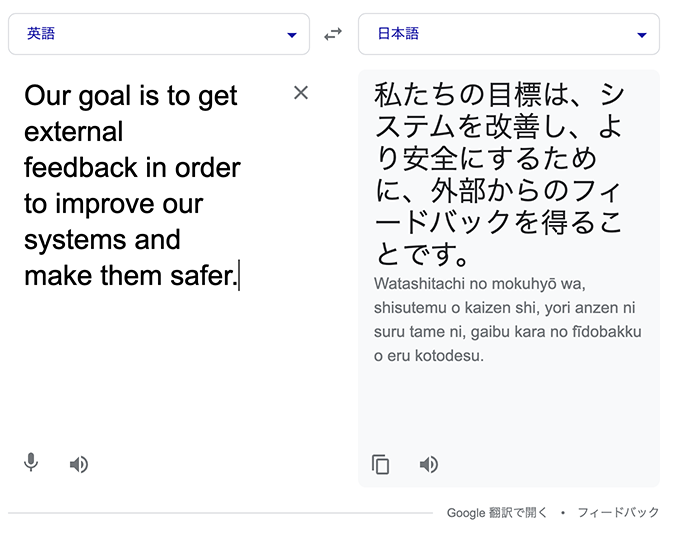Start voice input with microphone
Viewport: 684px width, 543px height.
[x=31, y=463]
